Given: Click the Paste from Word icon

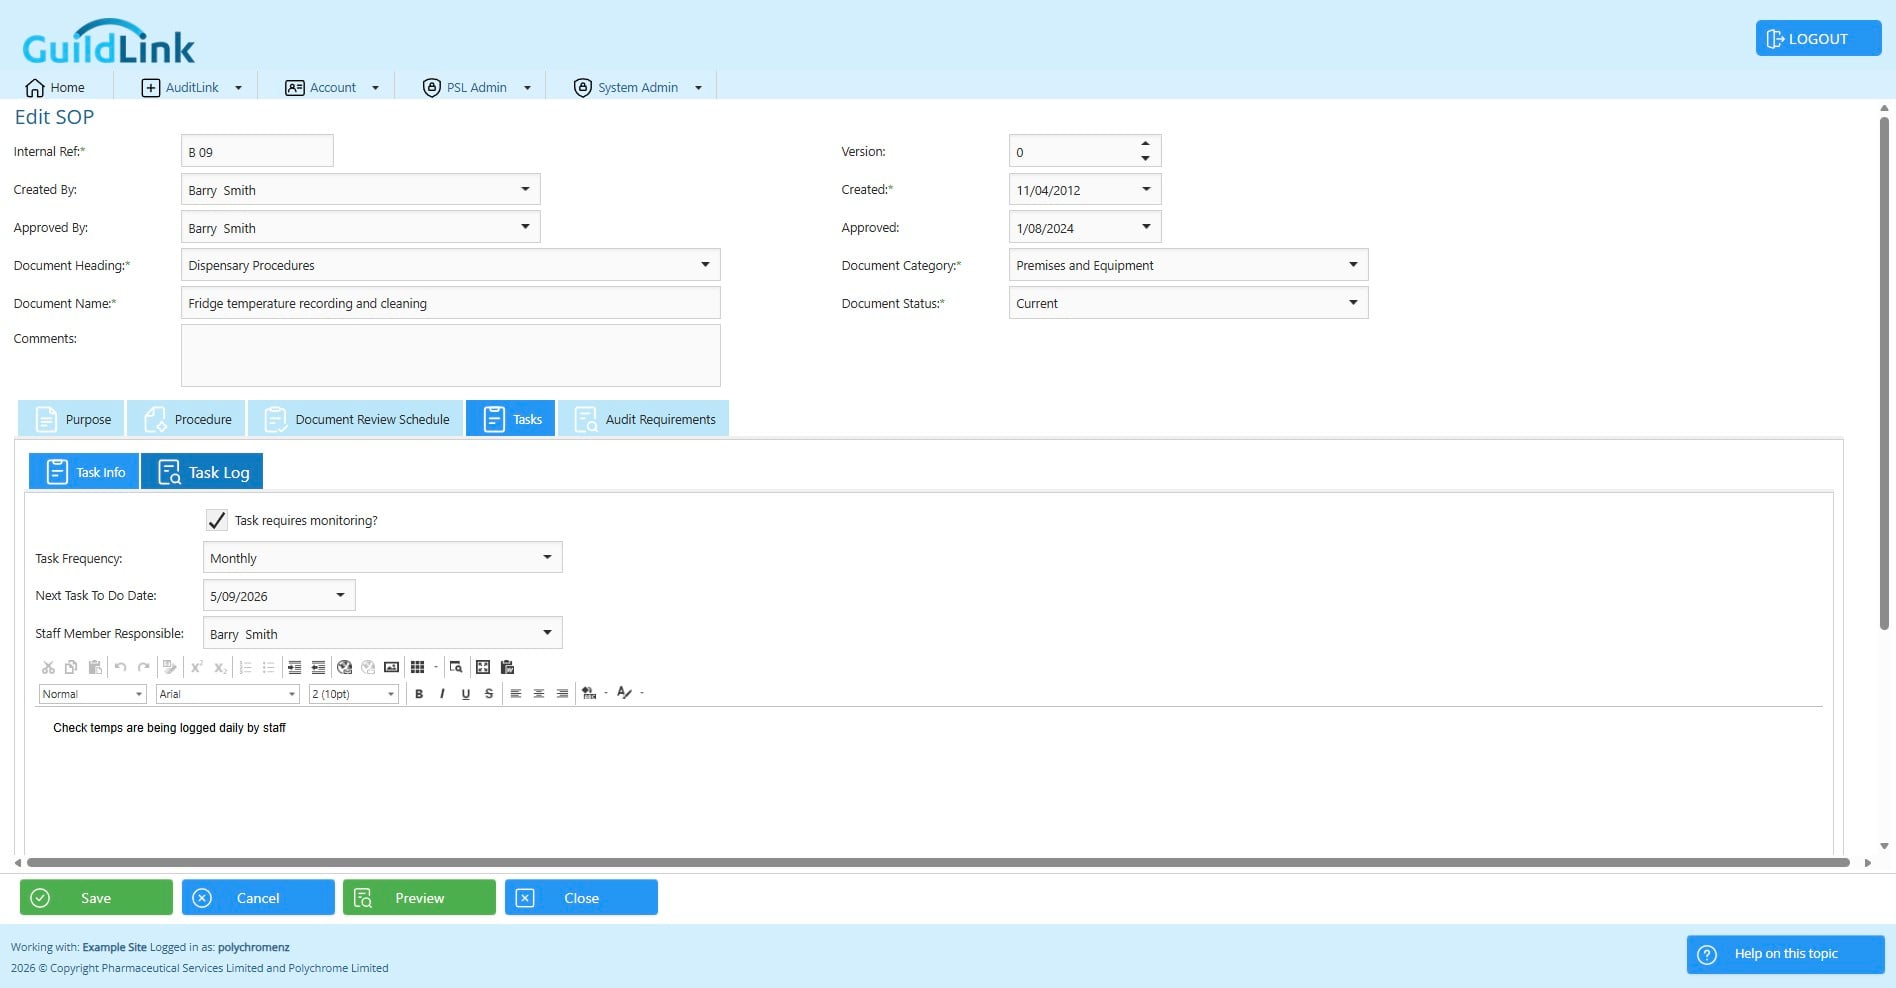Looking at the screenshot, I should coord(507,667).
